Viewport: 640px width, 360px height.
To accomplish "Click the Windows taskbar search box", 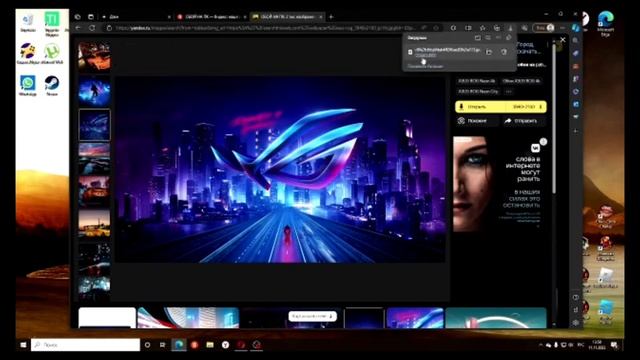I will [86, 345].
